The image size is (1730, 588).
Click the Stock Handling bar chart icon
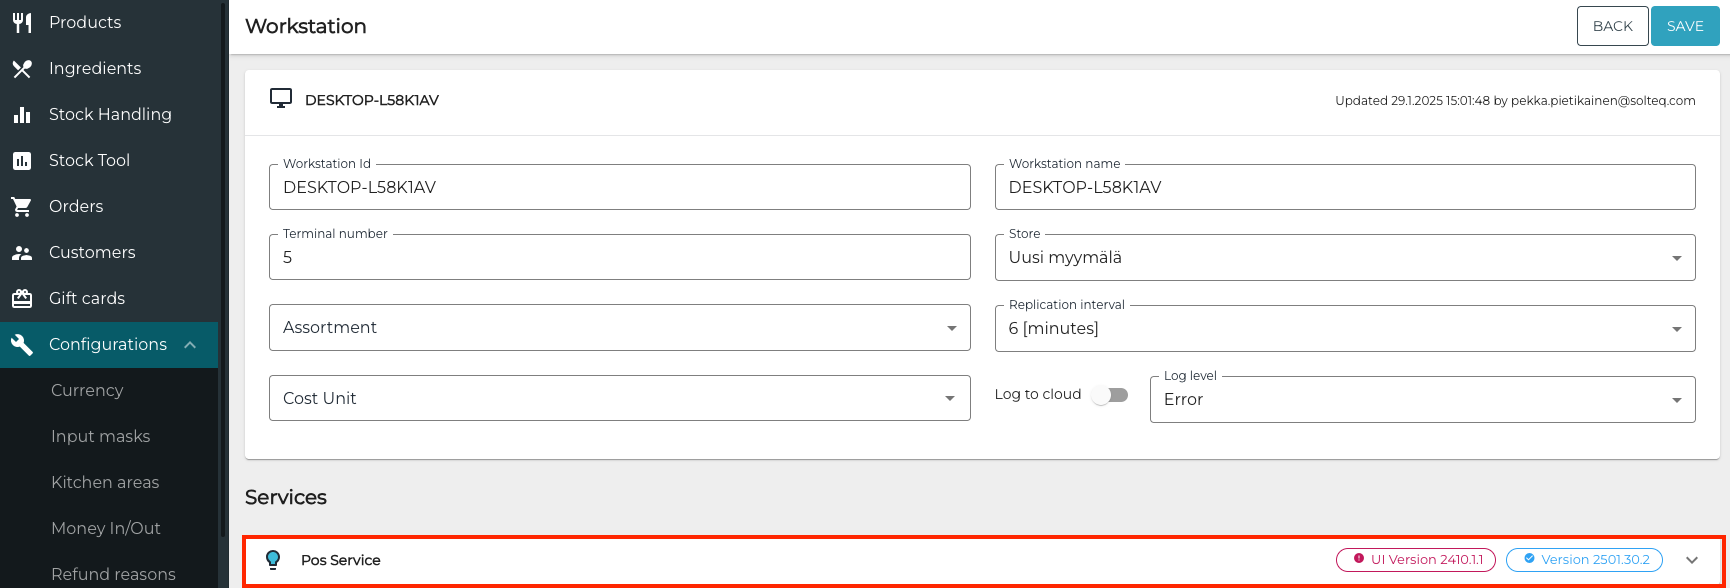click(x=22, y=114)
